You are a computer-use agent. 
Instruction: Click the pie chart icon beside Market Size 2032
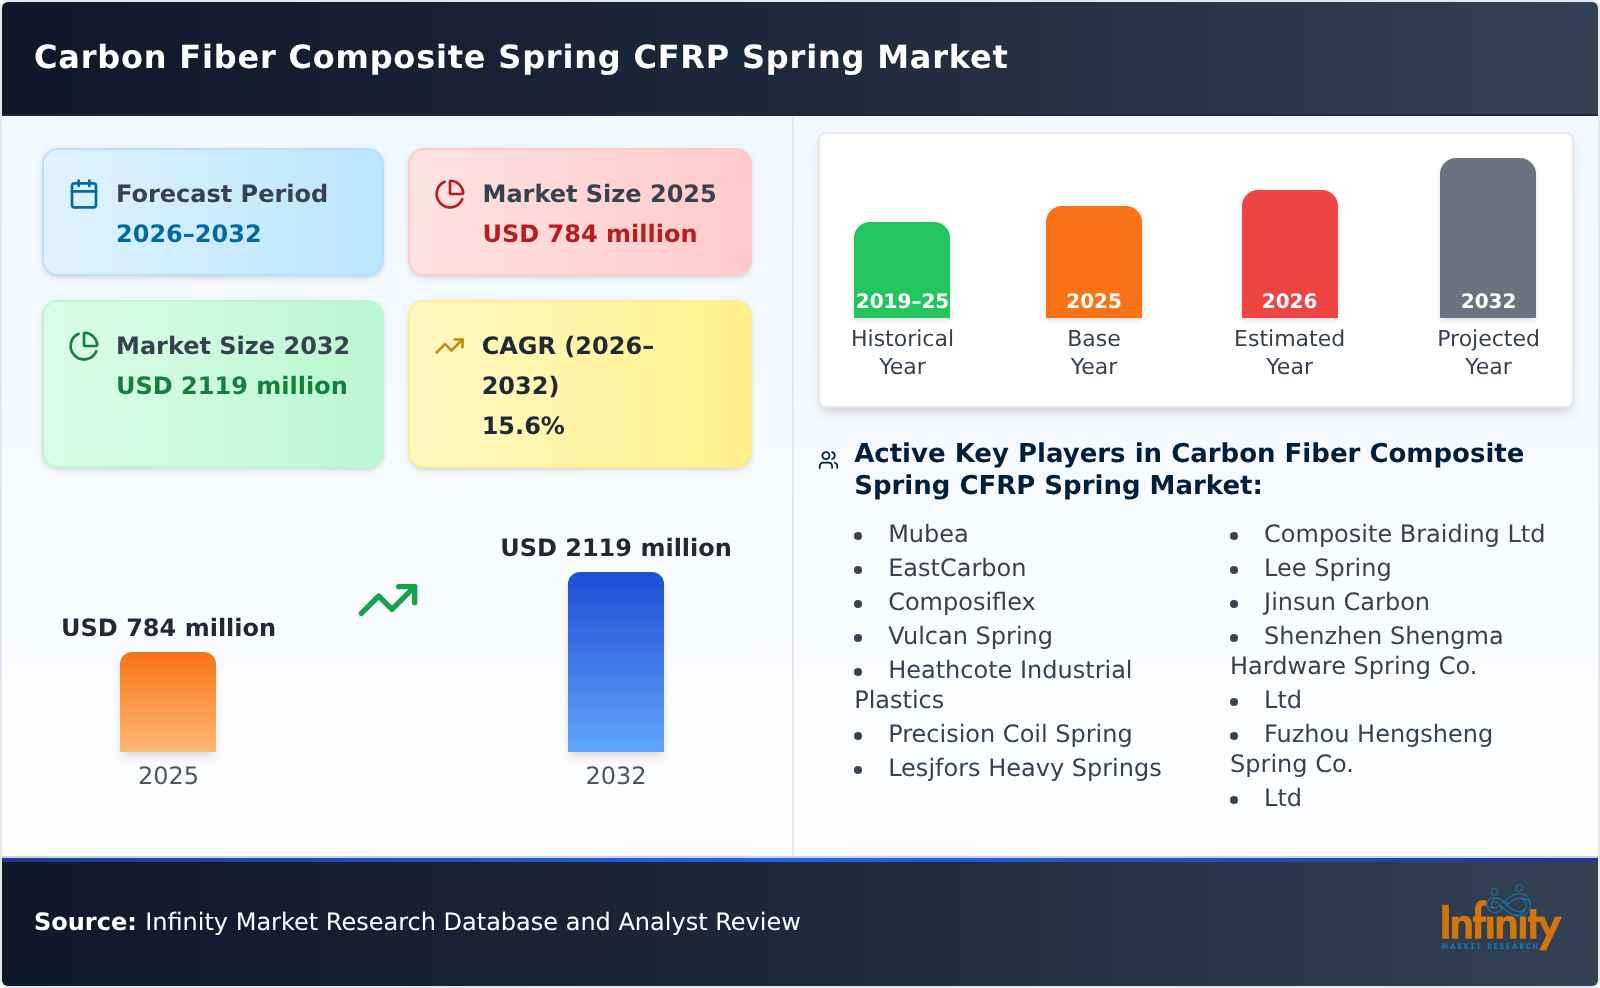click(x=84, y=346)
